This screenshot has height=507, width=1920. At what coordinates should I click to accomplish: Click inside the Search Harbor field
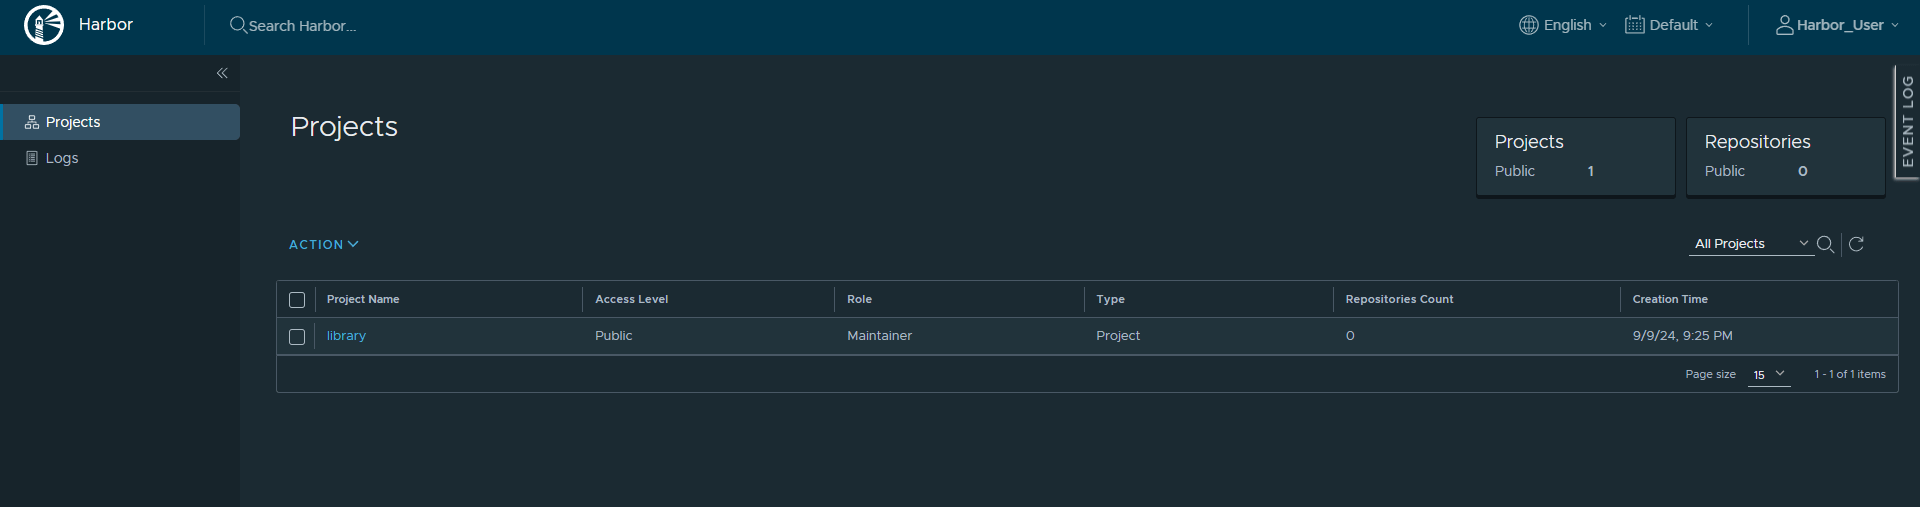pyautogui.click(x=303, y=26)
